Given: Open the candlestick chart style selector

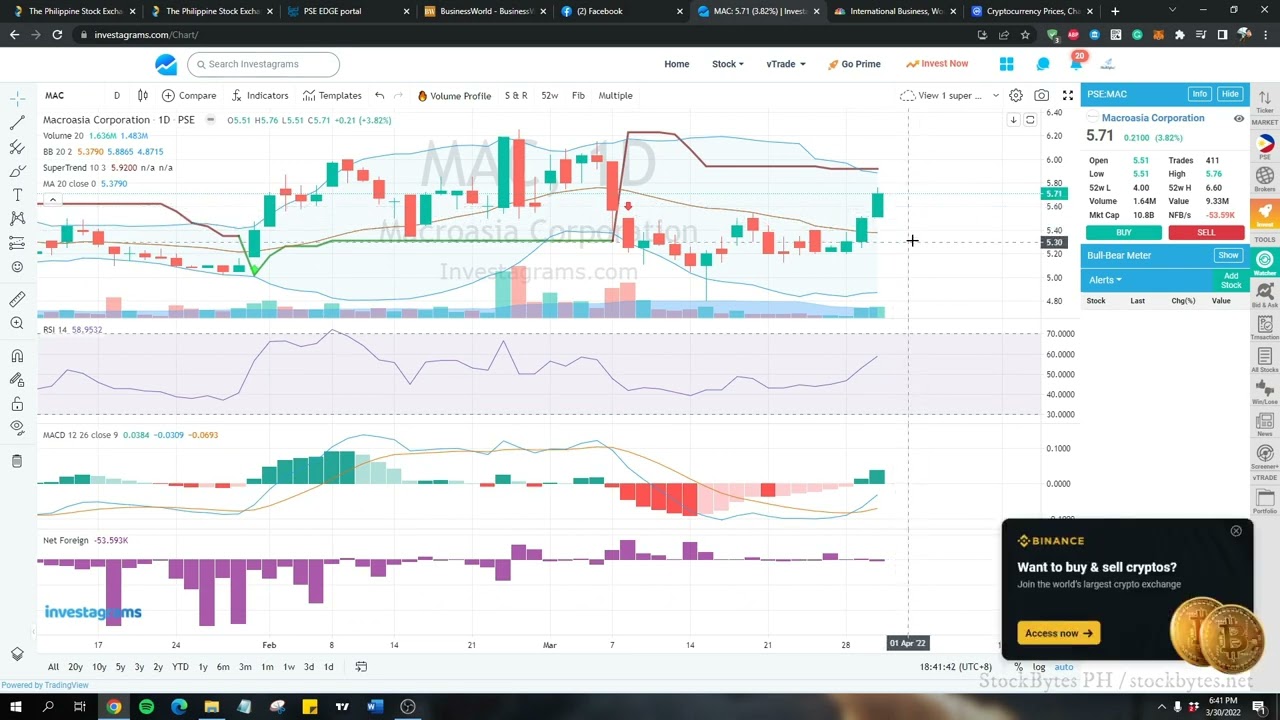Looking at the screenshot, I should (x=142, y=95).
